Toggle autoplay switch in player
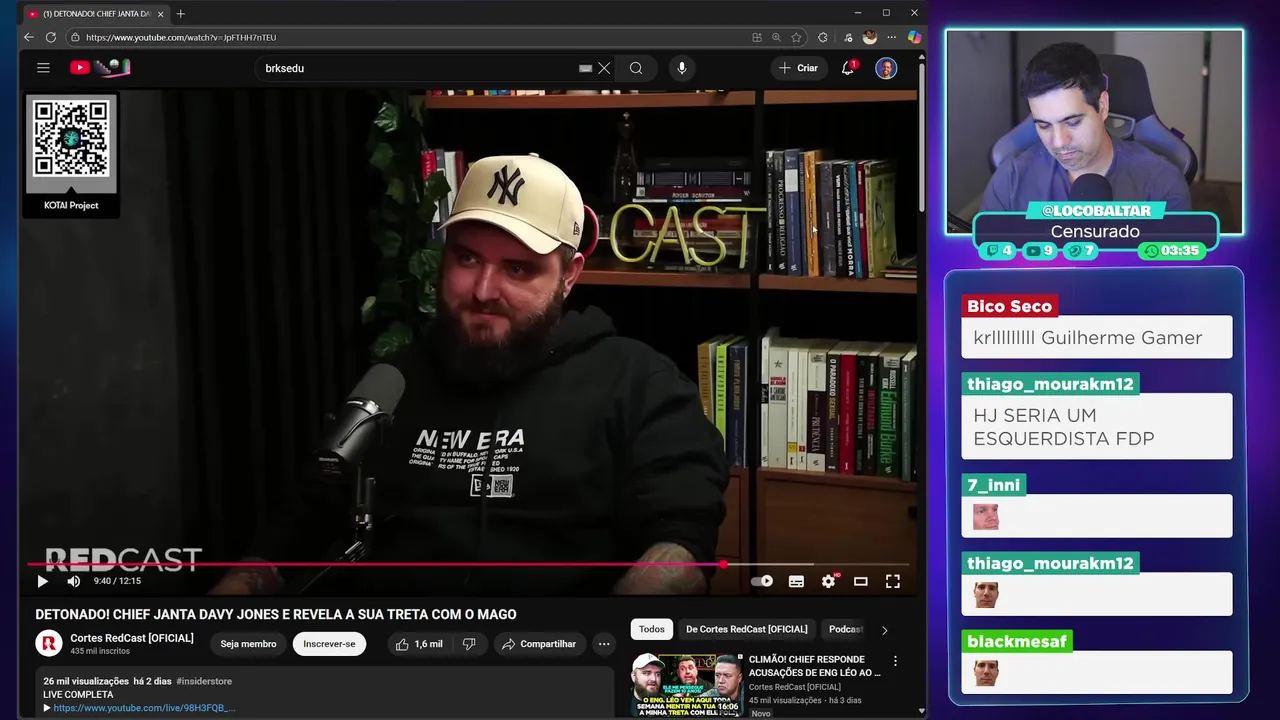The width and height of the screenshot is (1280, 720). coord(762,581)
